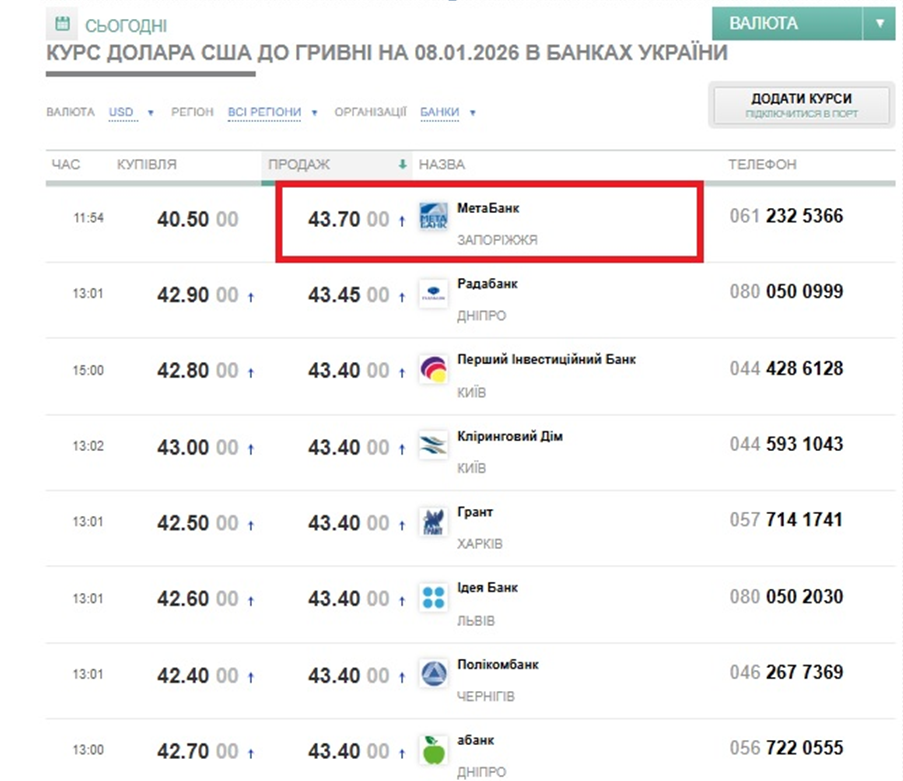
Task: Click the calendar icon next to Сьогодні
Action: pos(63,24)
